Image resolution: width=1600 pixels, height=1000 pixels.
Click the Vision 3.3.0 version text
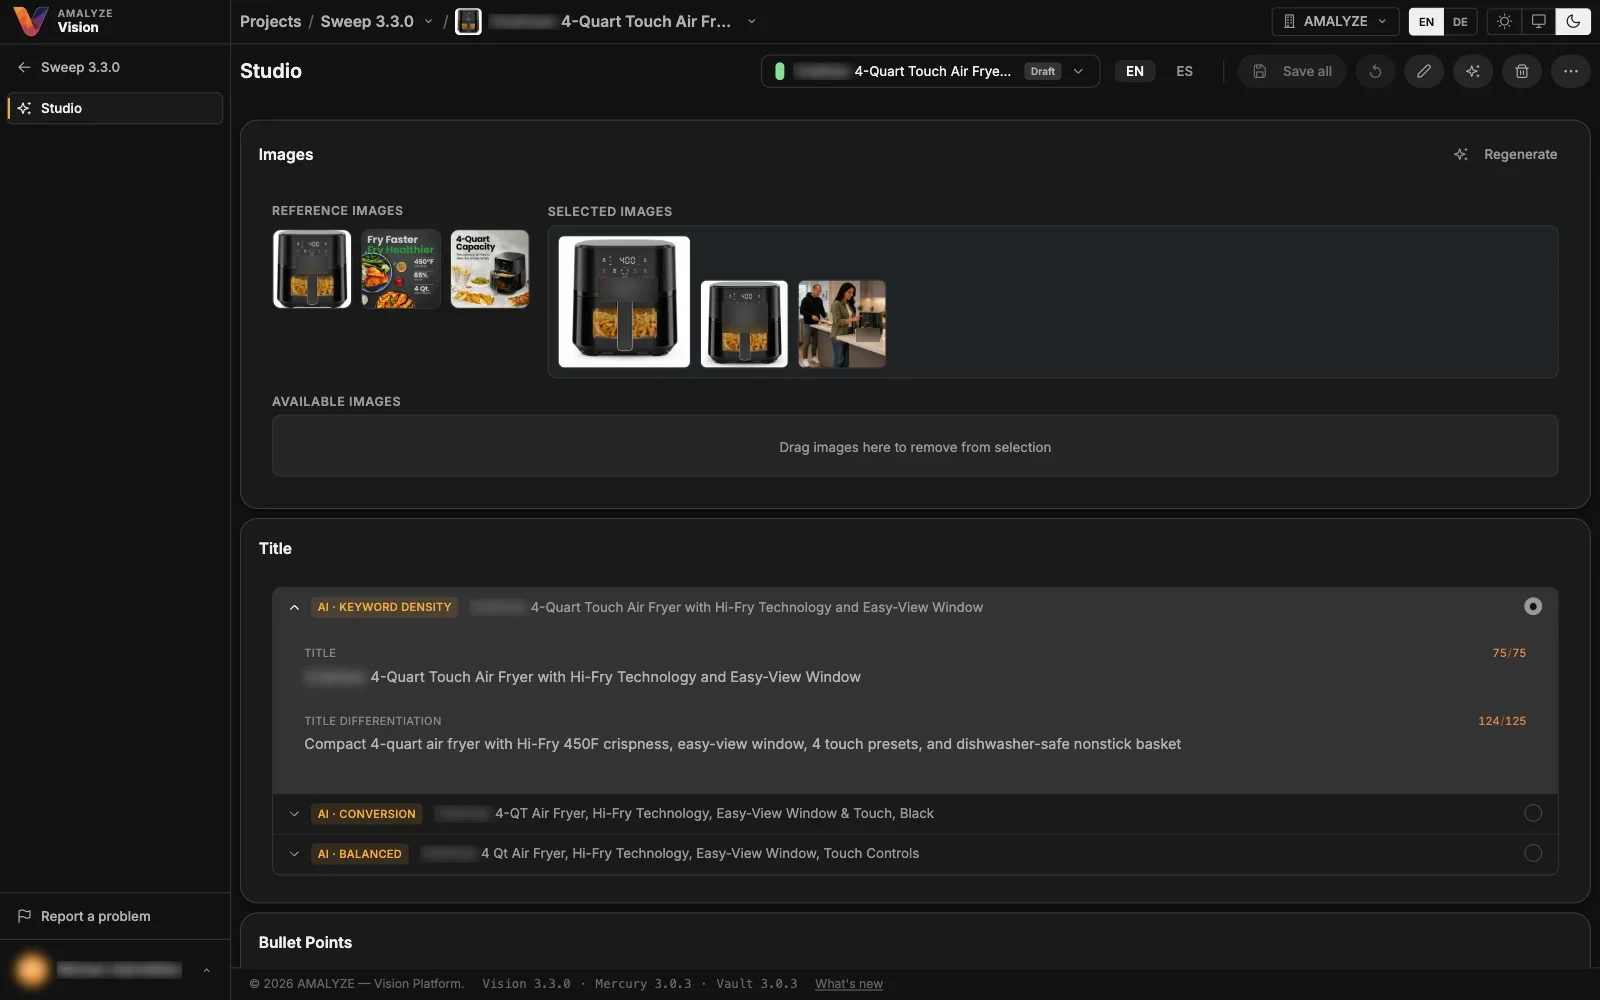click(x=526, y=984)
